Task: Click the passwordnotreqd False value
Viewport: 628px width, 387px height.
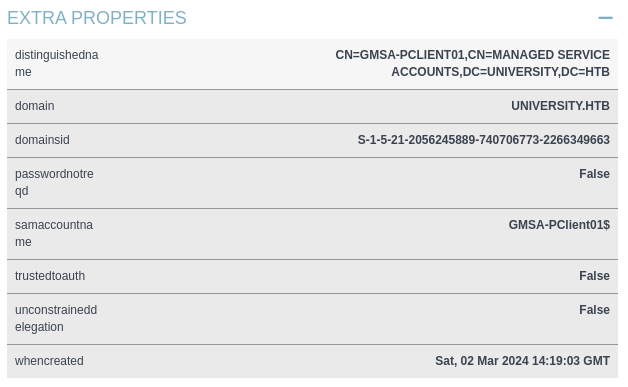Action: (x=594, y=174)
